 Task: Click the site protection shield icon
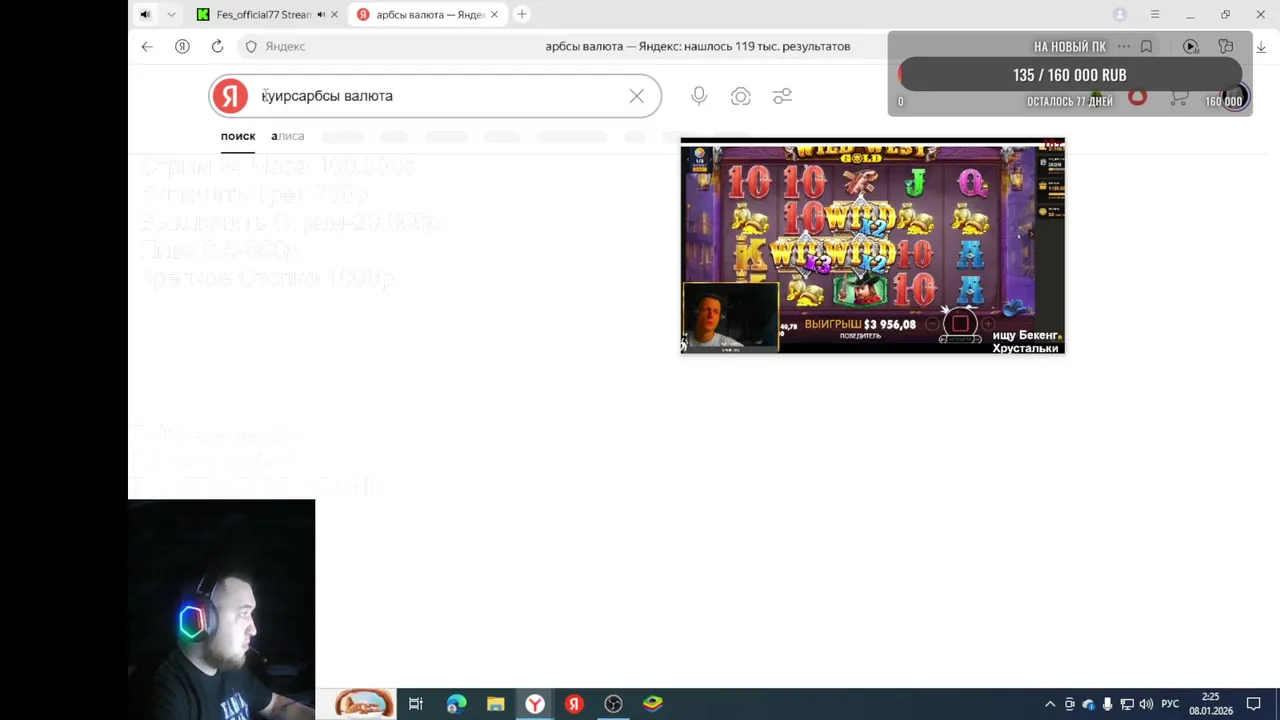[x=251, y=46]
